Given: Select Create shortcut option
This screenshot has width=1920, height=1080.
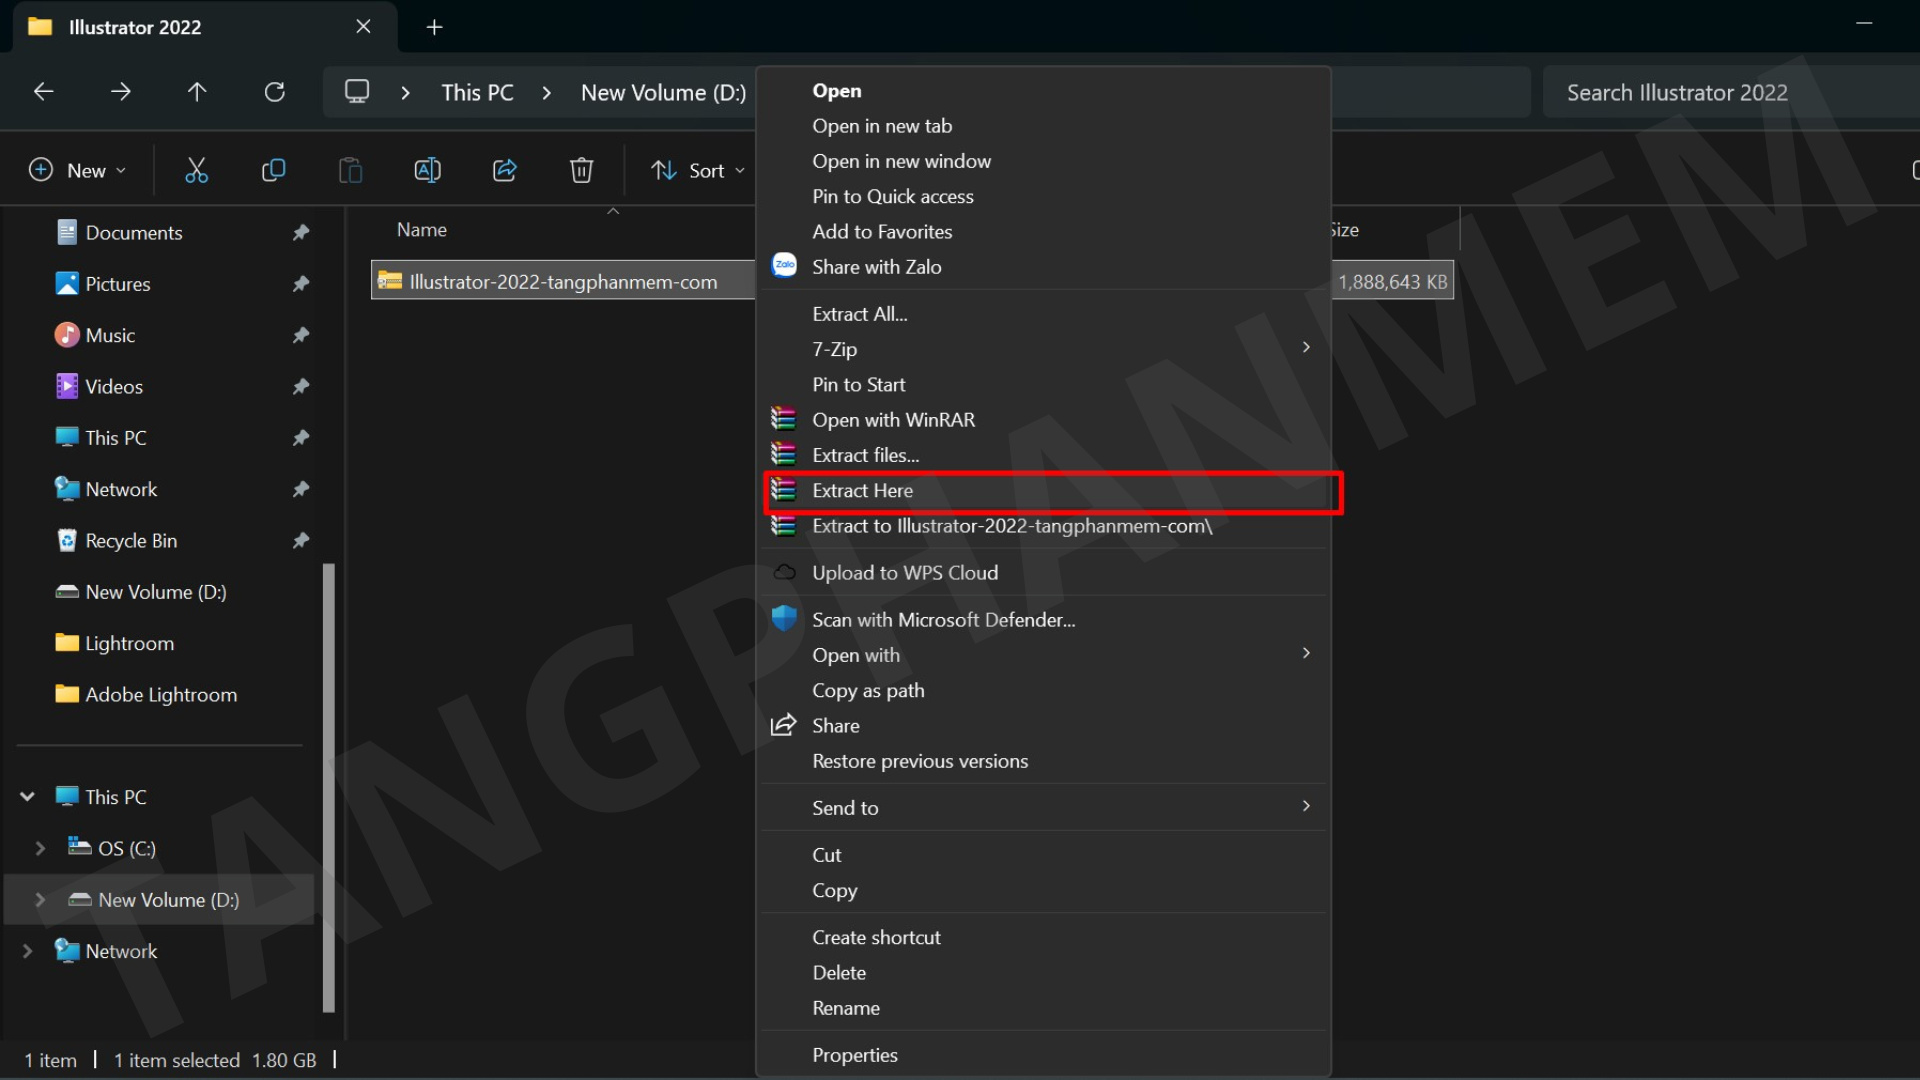Looking at the screenshot, I should [x=1044, y=937].
